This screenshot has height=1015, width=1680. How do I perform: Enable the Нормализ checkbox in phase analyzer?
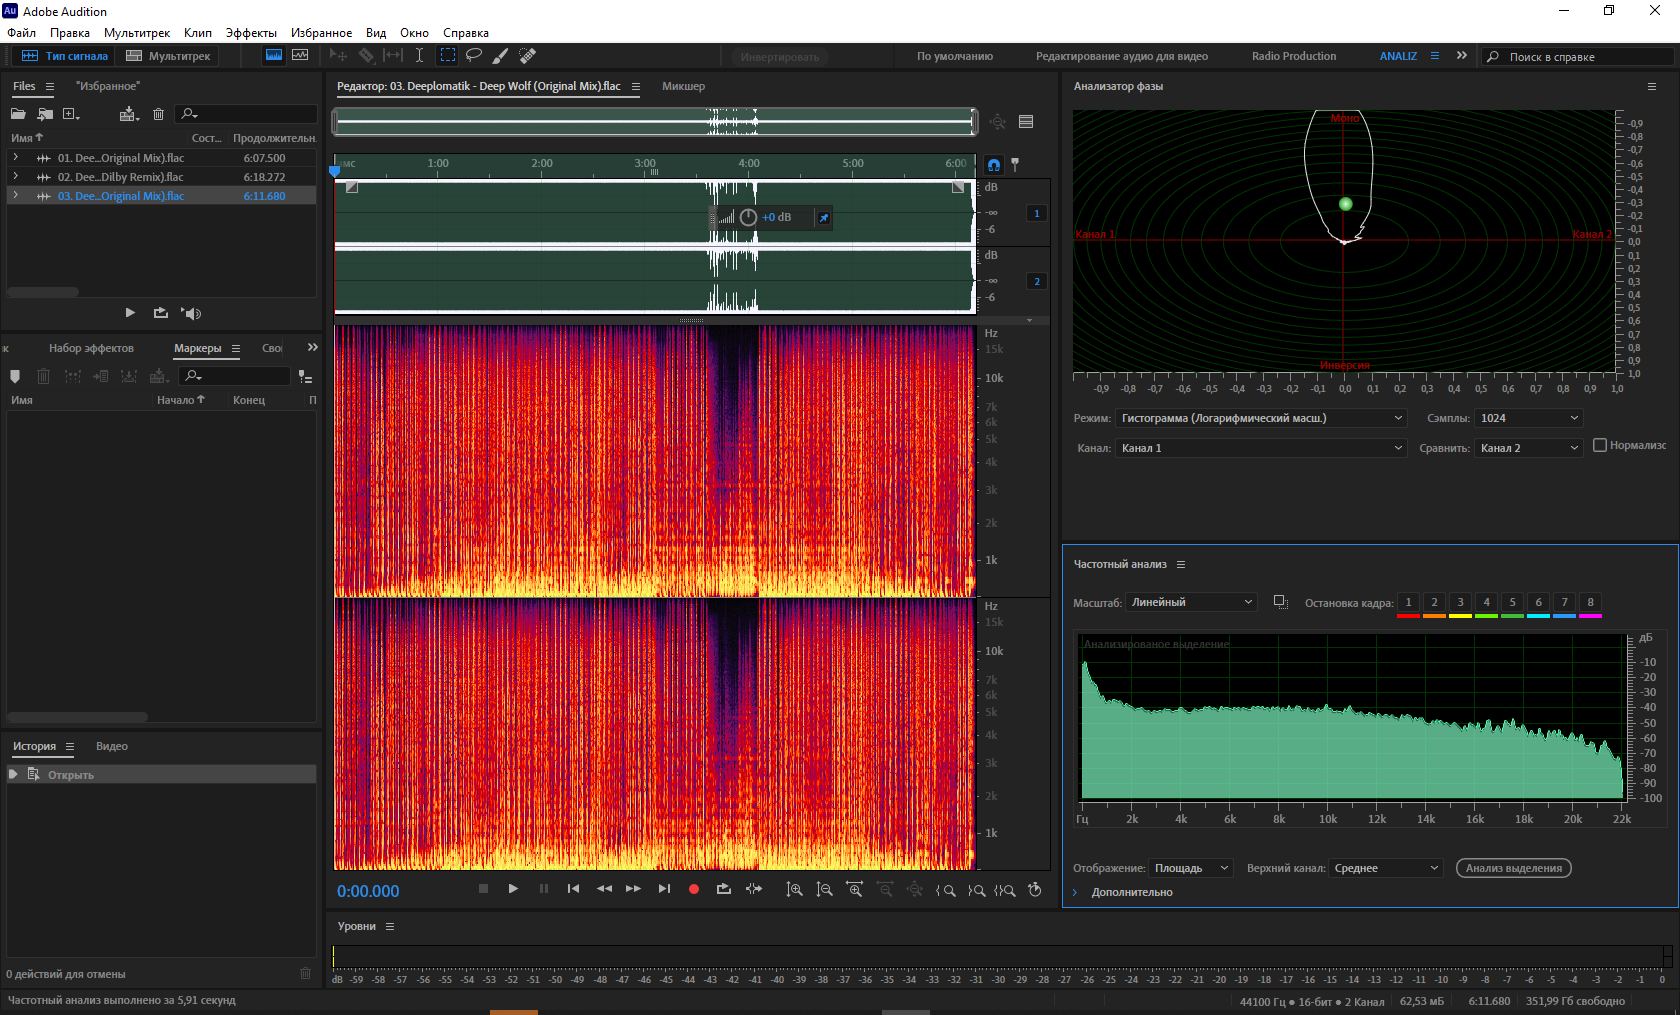coord(1599,445)
